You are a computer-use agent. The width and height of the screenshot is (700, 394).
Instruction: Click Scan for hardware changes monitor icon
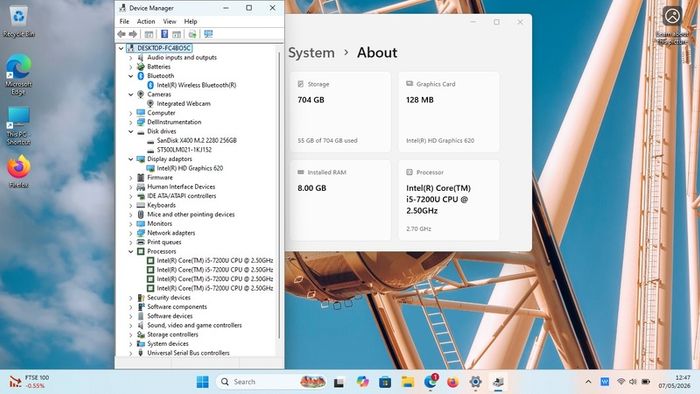pos(208,34)
